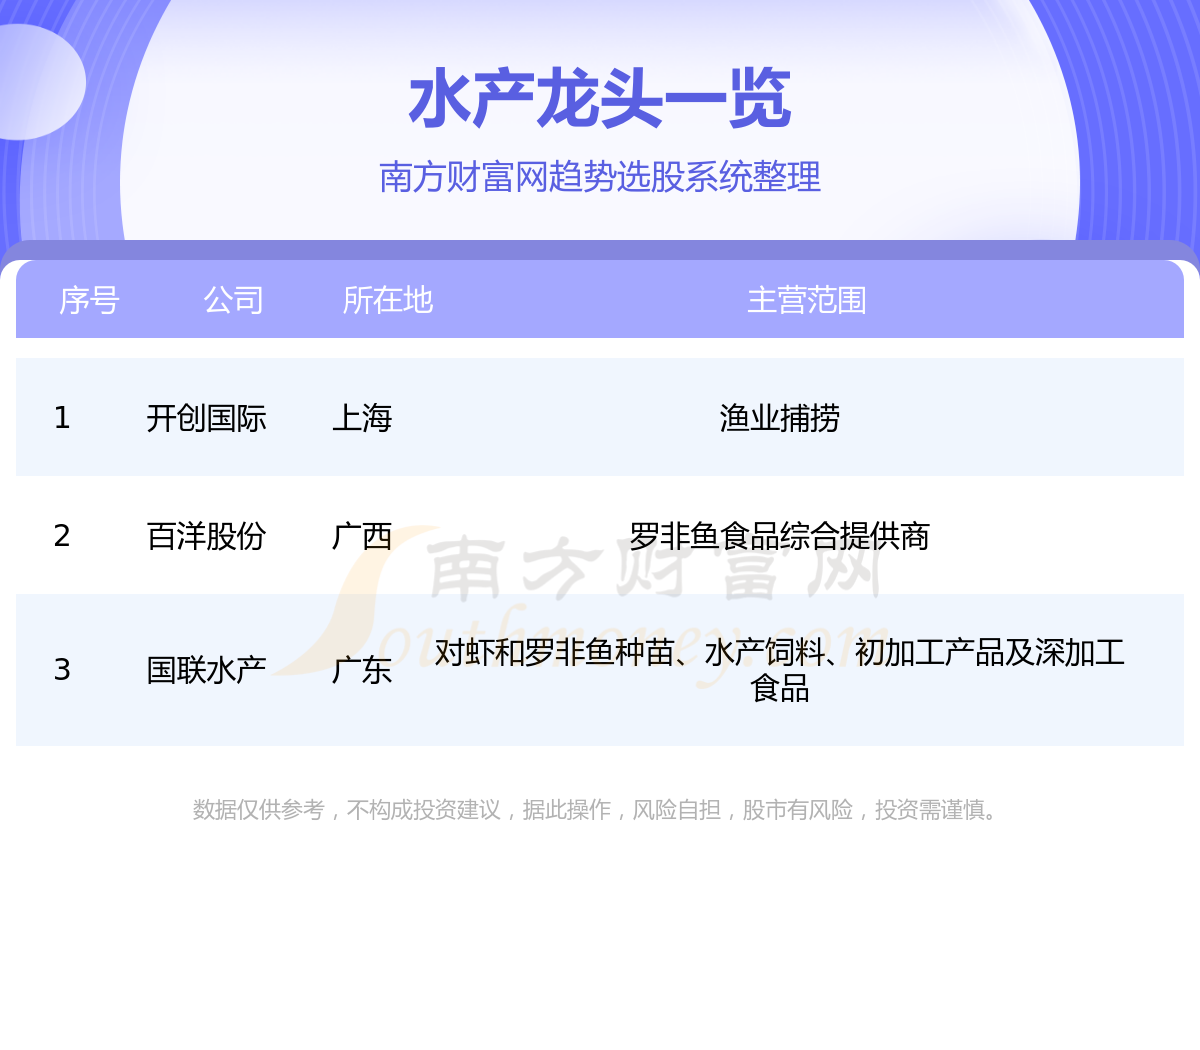1200x1050 pixels.
Task: Click the title 水产龙头一览
Action: pos(600,100)
